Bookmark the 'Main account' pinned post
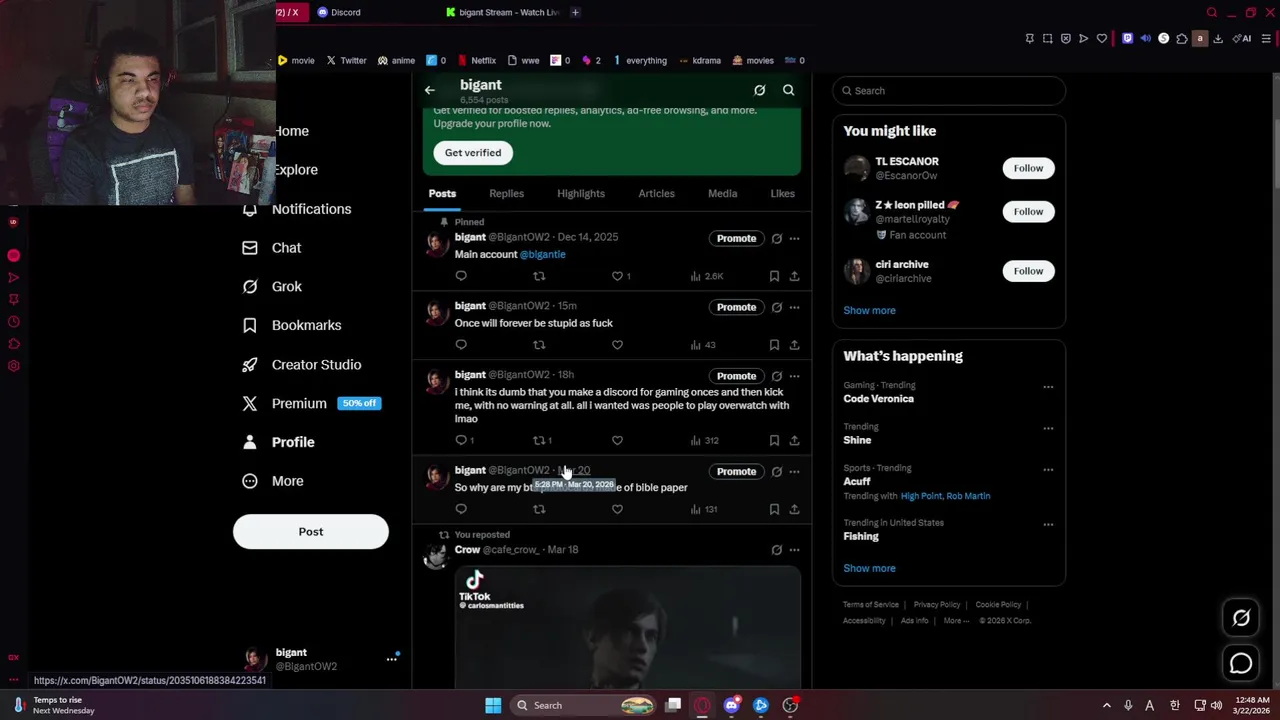 point(774,276)
